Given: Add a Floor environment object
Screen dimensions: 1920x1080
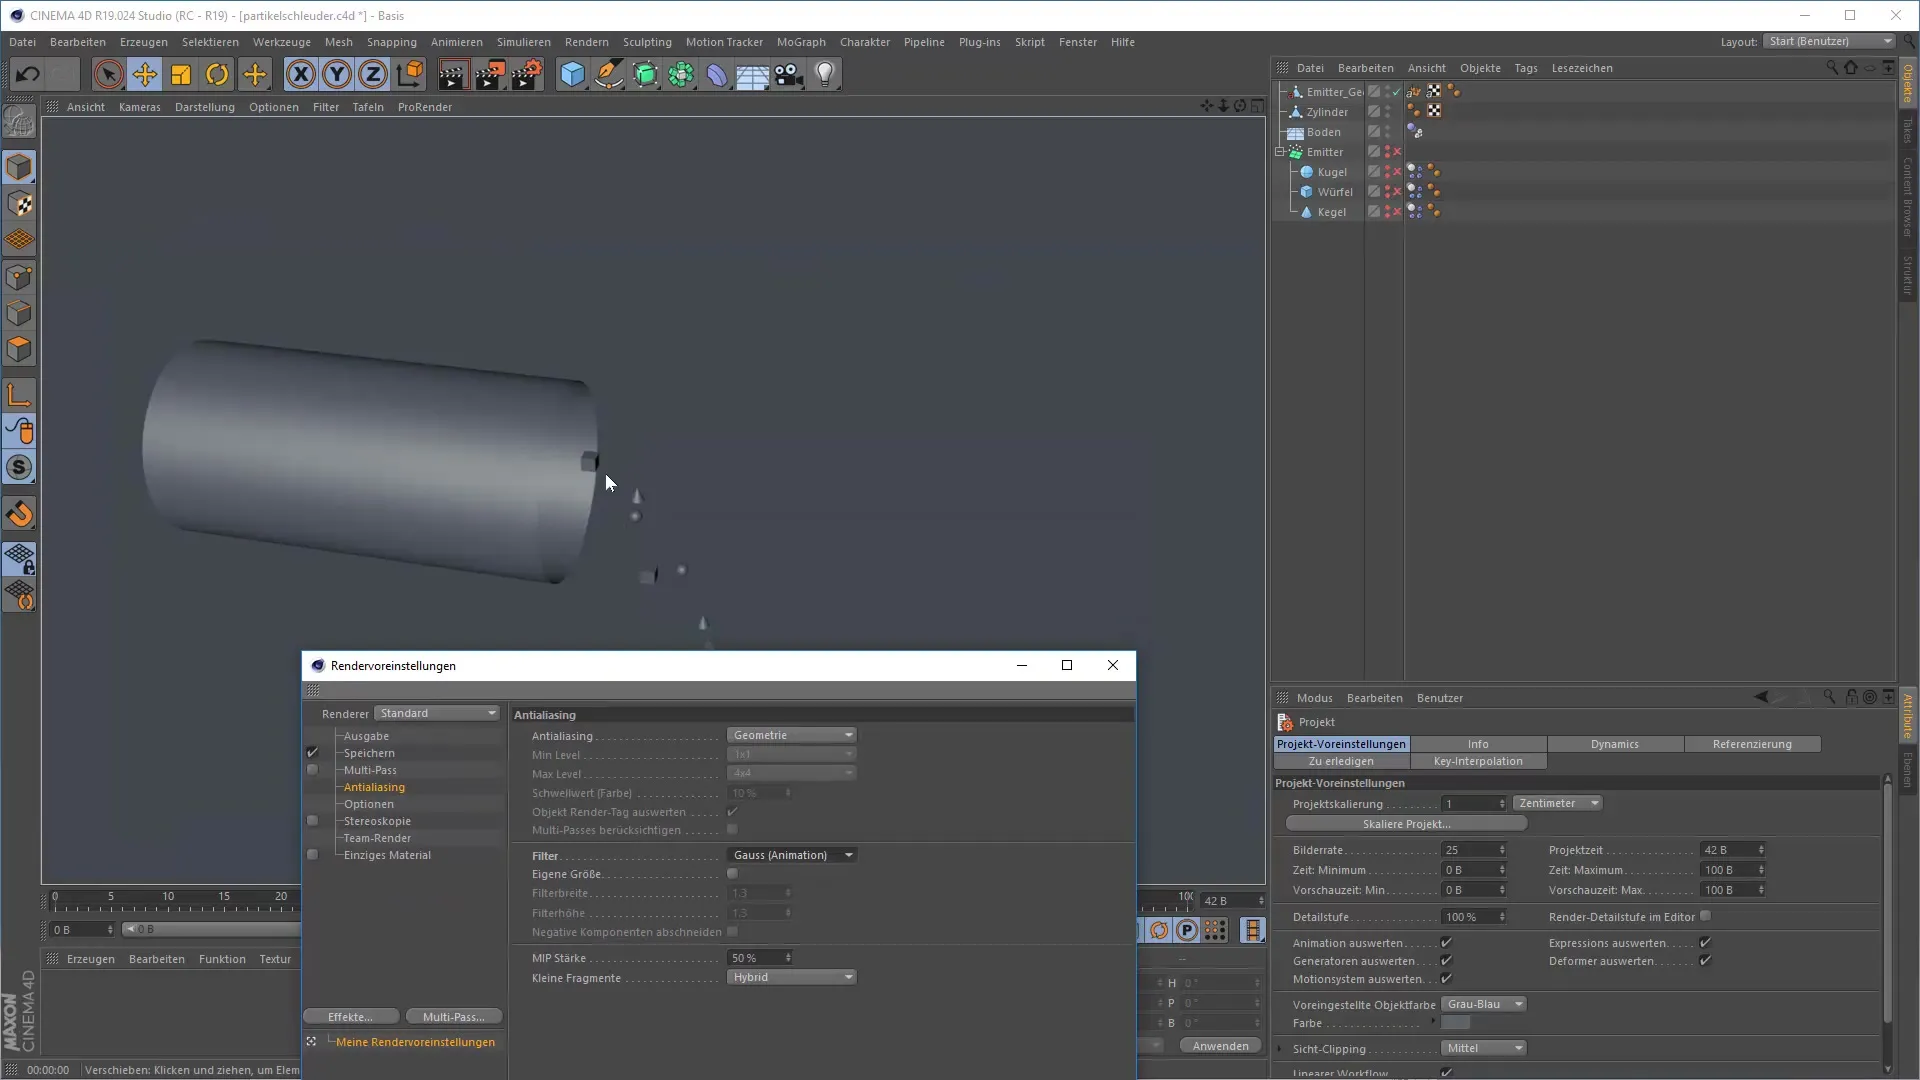Looking at the screenshot, I should click(x=753, y=74).
